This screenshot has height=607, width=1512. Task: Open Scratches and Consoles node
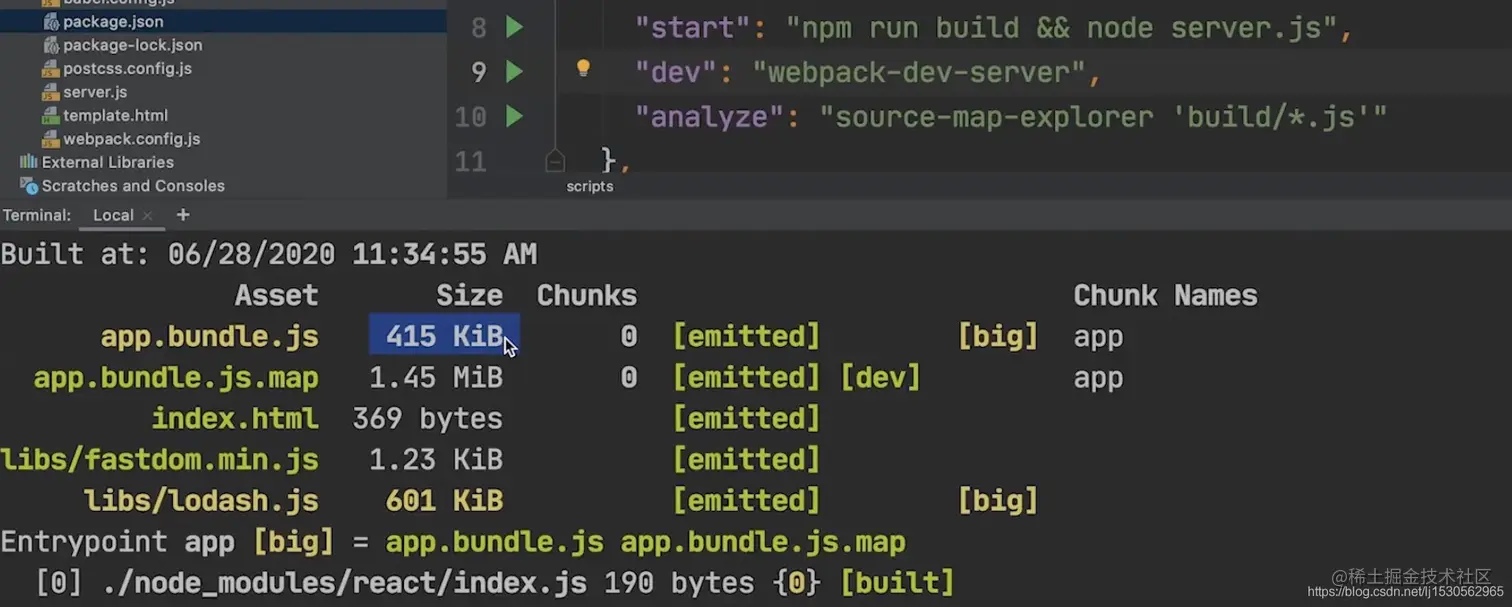[133, 185]
